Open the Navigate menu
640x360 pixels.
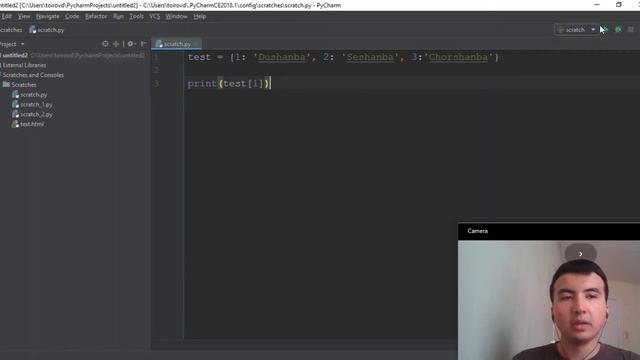(x=47, y=16)
